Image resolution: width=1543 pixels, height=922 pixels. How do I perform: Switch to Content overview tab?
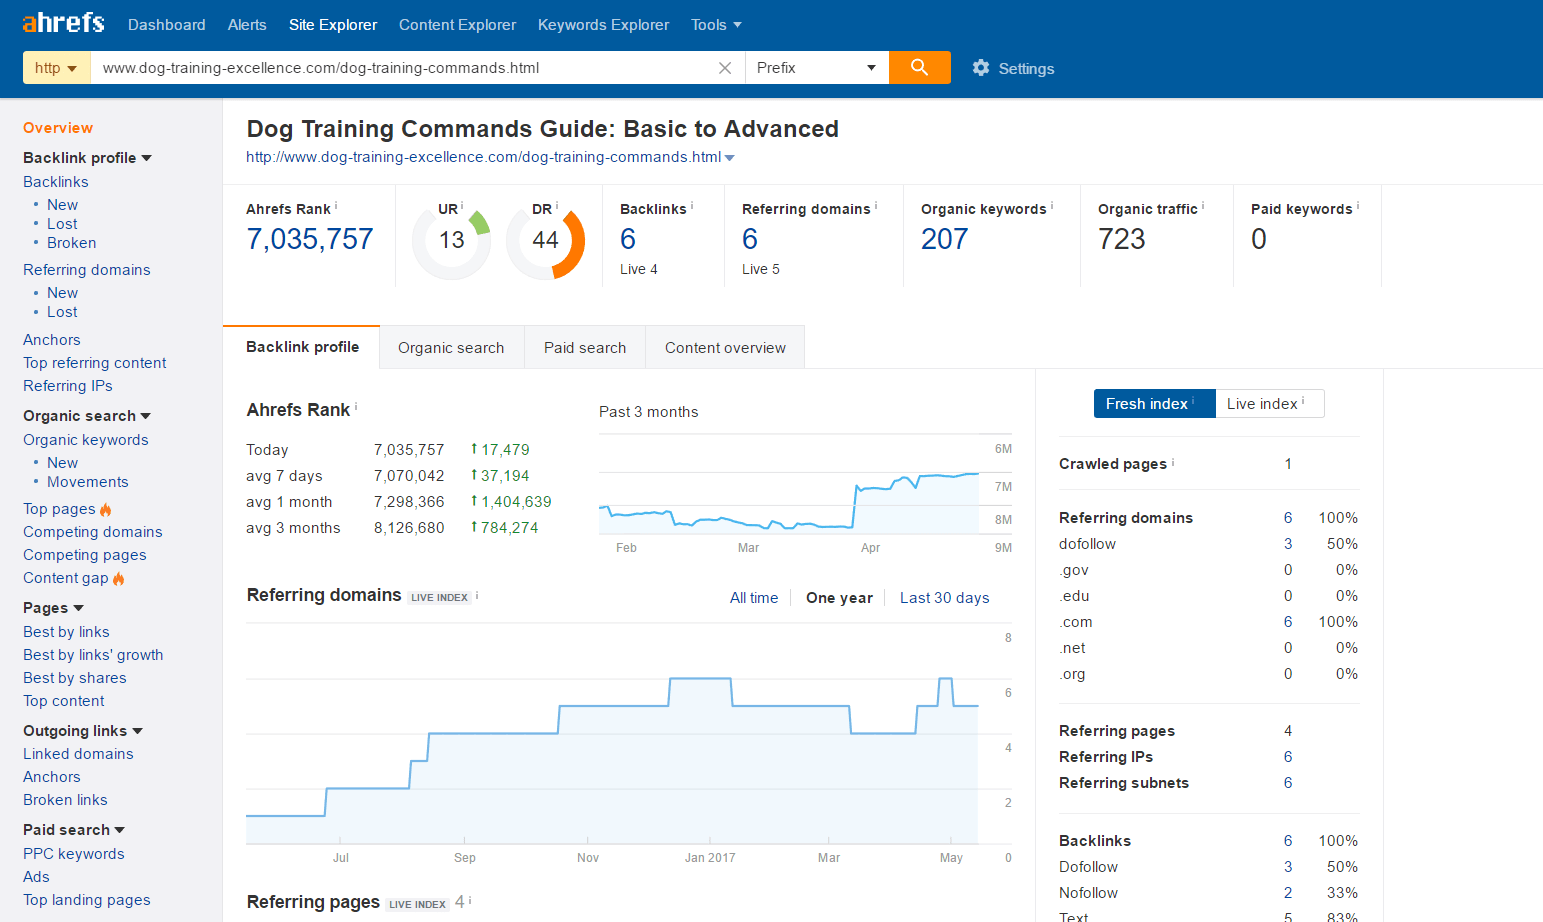725,348
